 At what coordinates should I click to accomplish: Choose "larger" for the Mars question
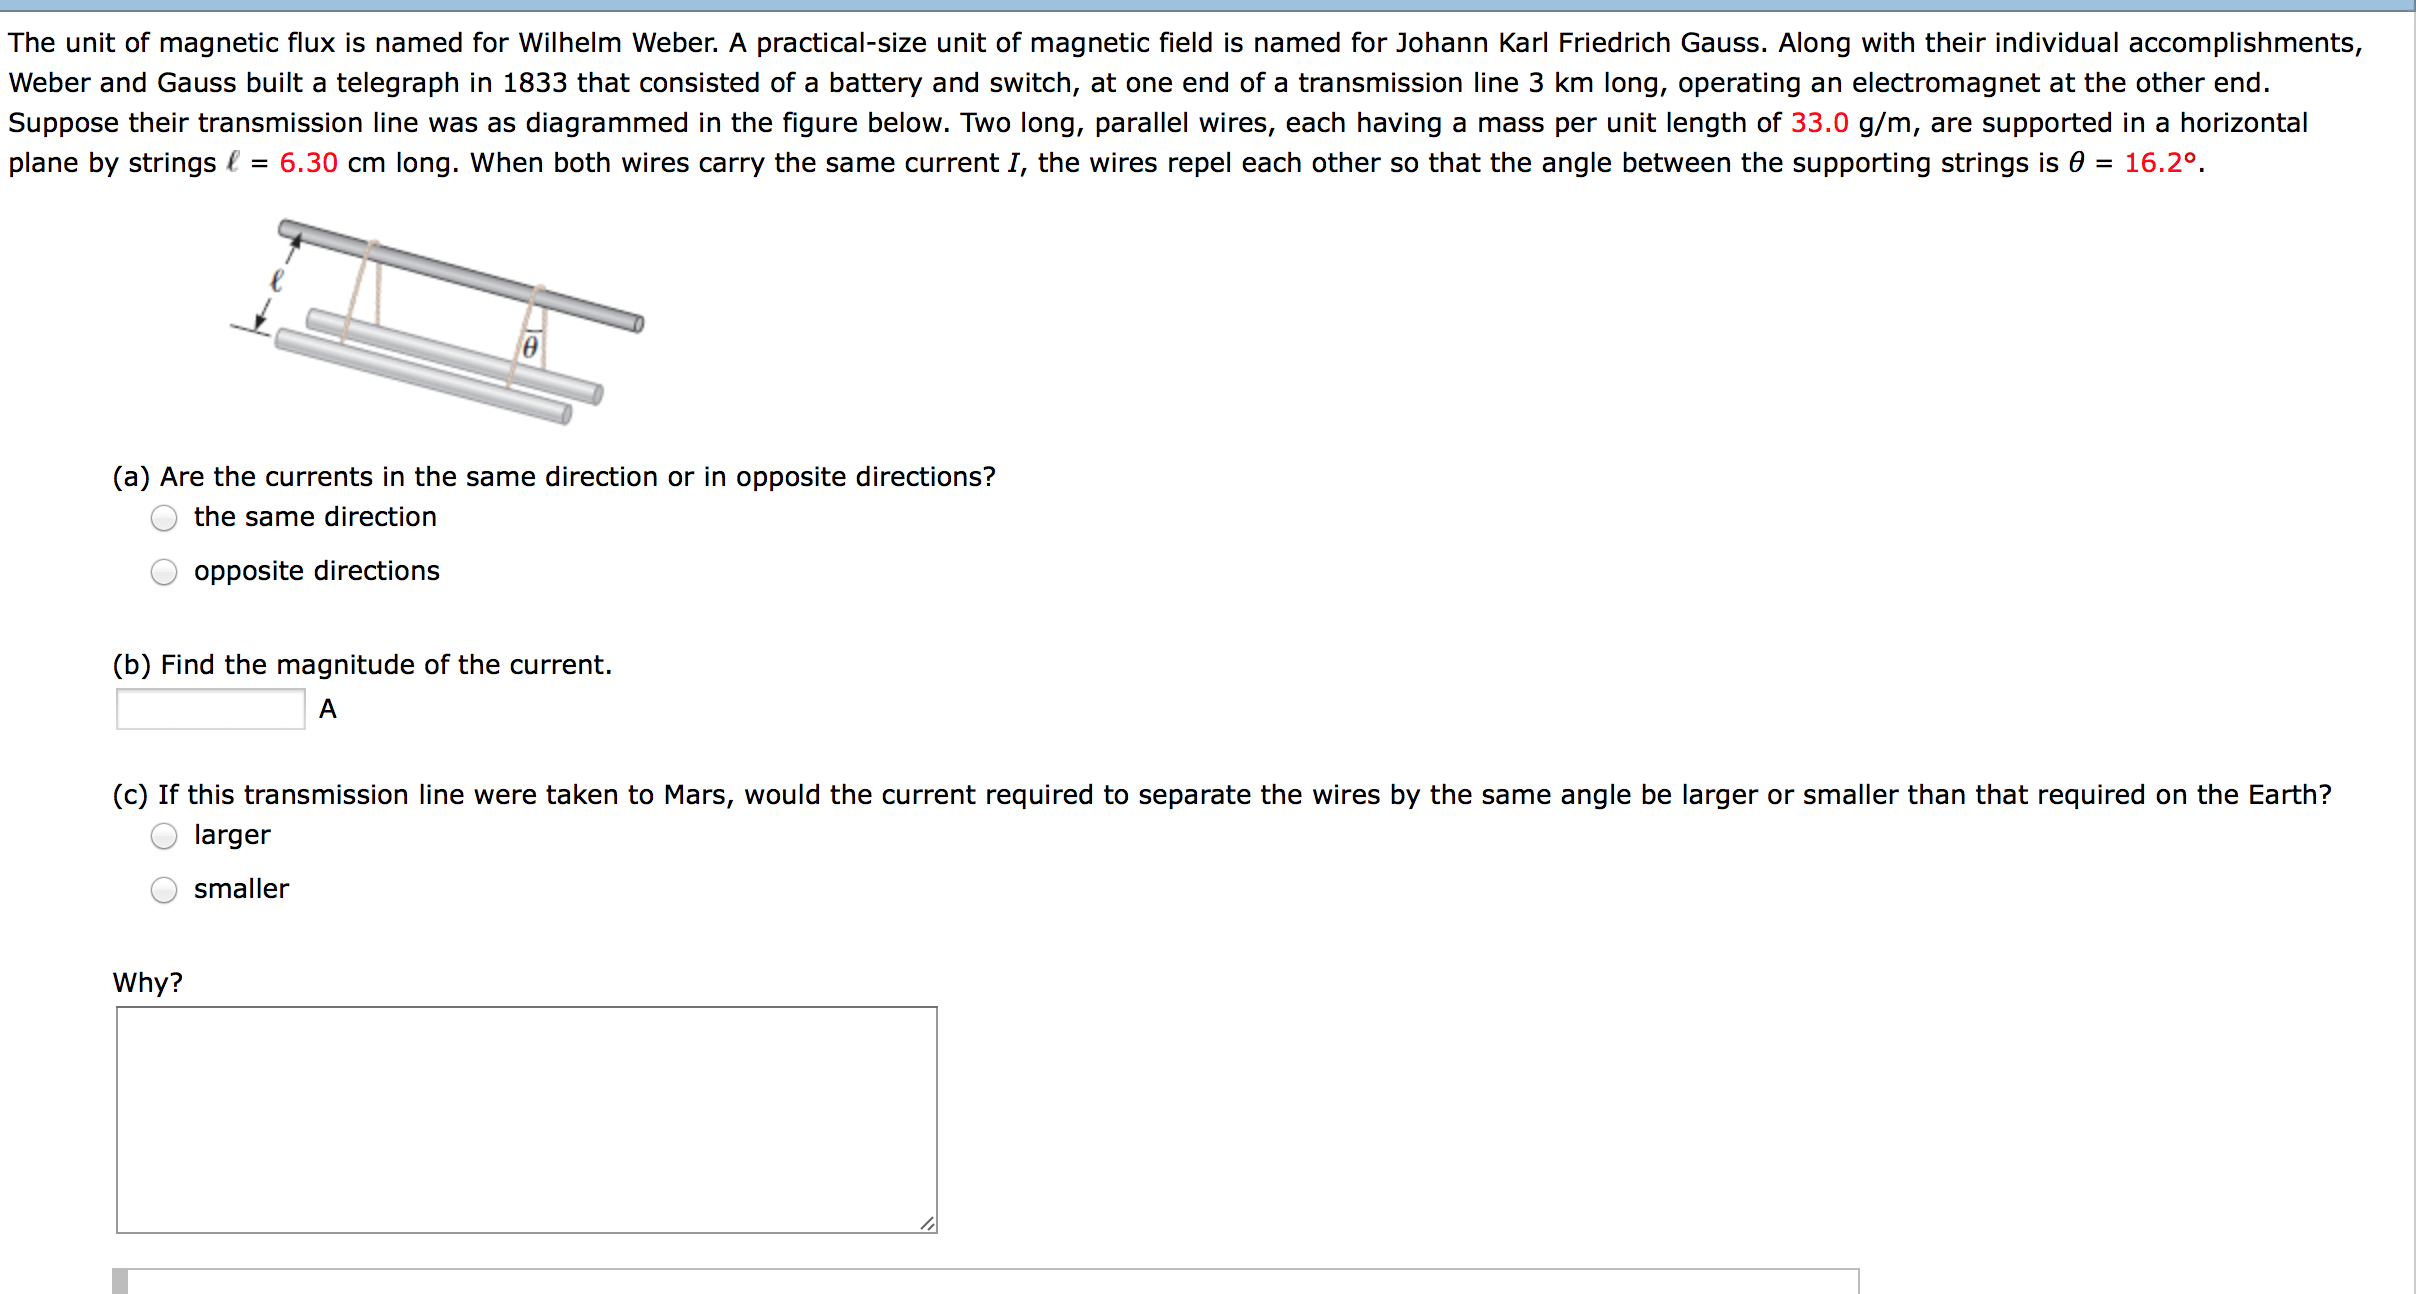pos(164,836)
